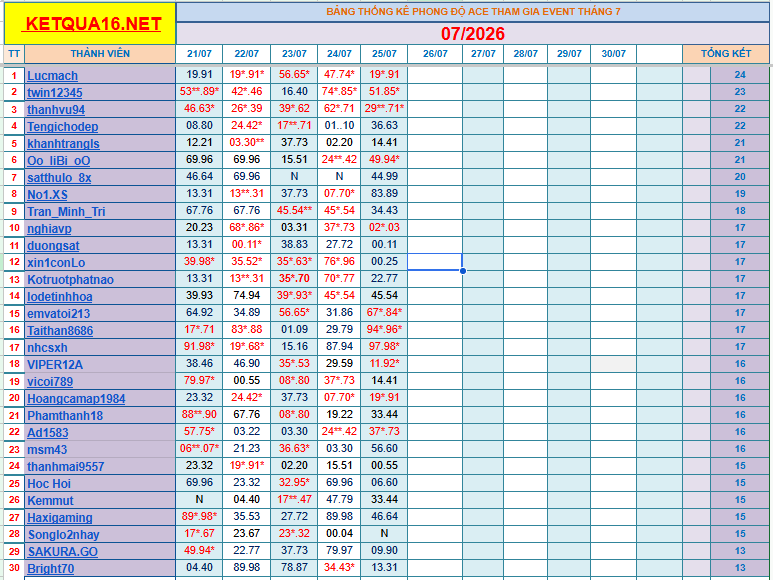
Task: Select satthulo_8x's total score 20
Action: 740,177
